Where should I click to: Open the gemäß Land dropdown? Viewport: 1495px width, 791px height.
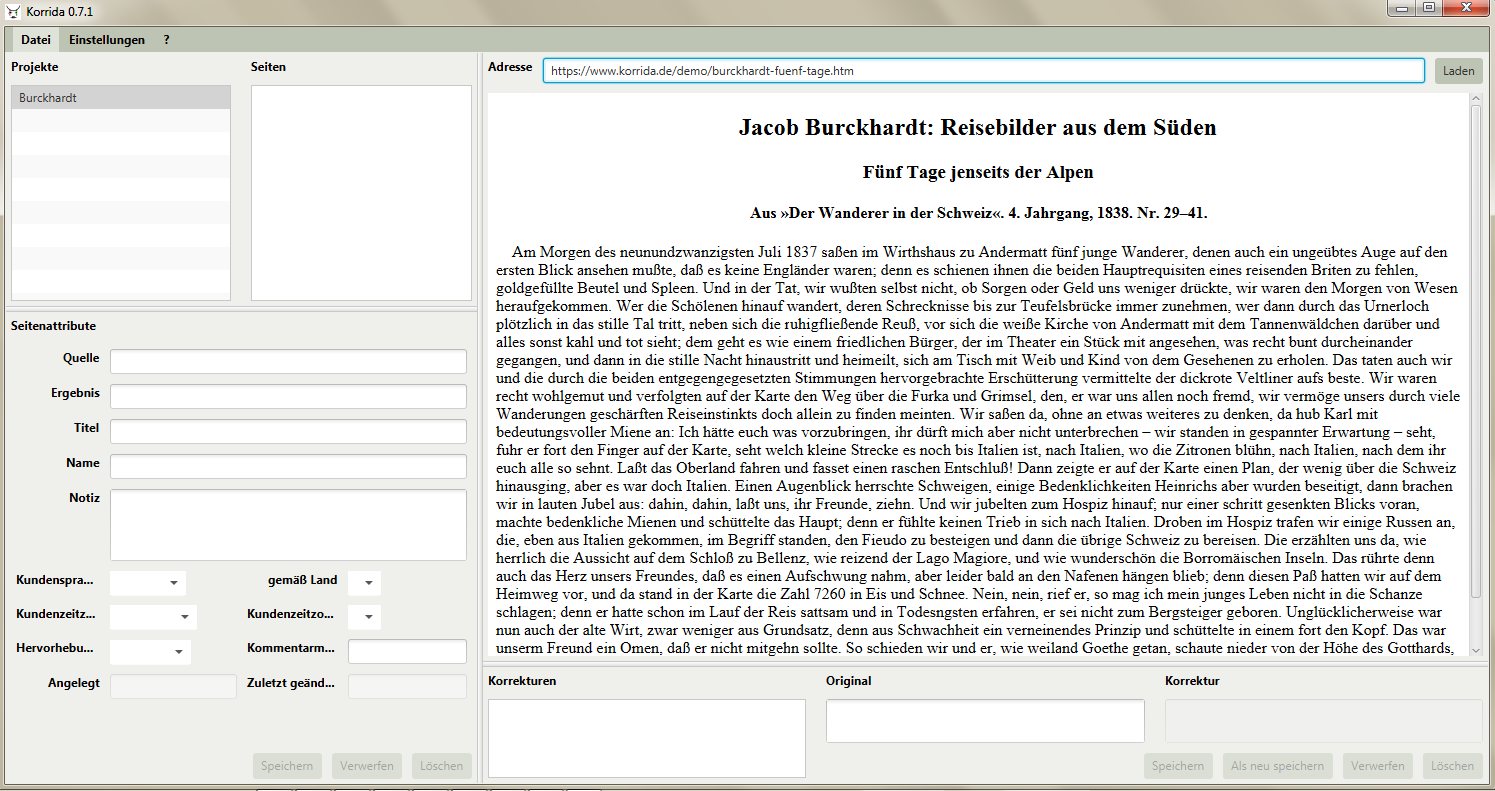364,583
